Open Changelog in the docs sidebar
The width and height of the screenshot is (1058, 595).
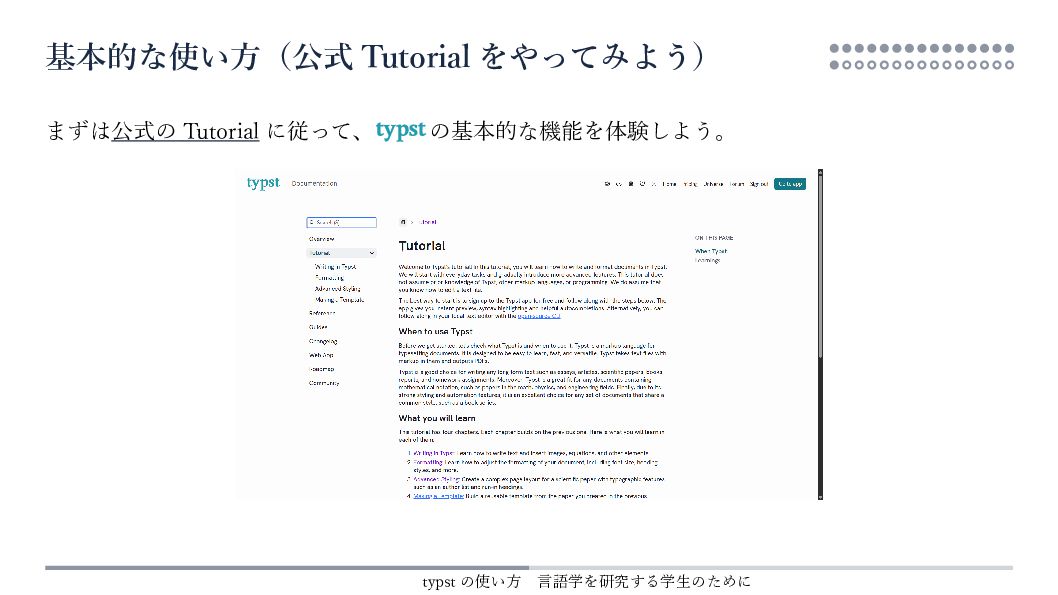point(323,341)
